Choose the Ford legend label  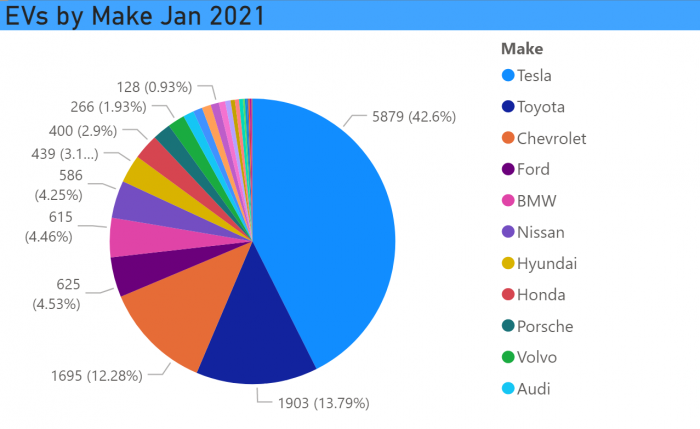point(533,170)
